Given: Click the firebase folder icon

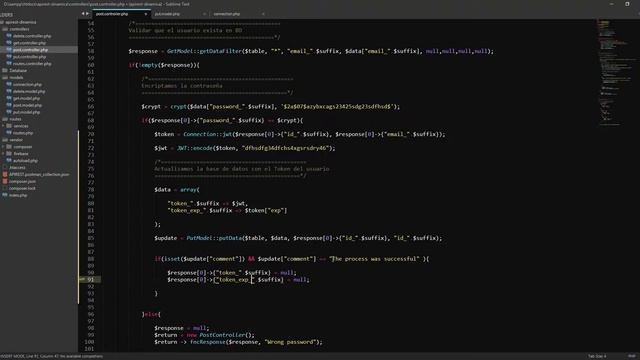Looking at the screenshot, I should pos(9,153).
